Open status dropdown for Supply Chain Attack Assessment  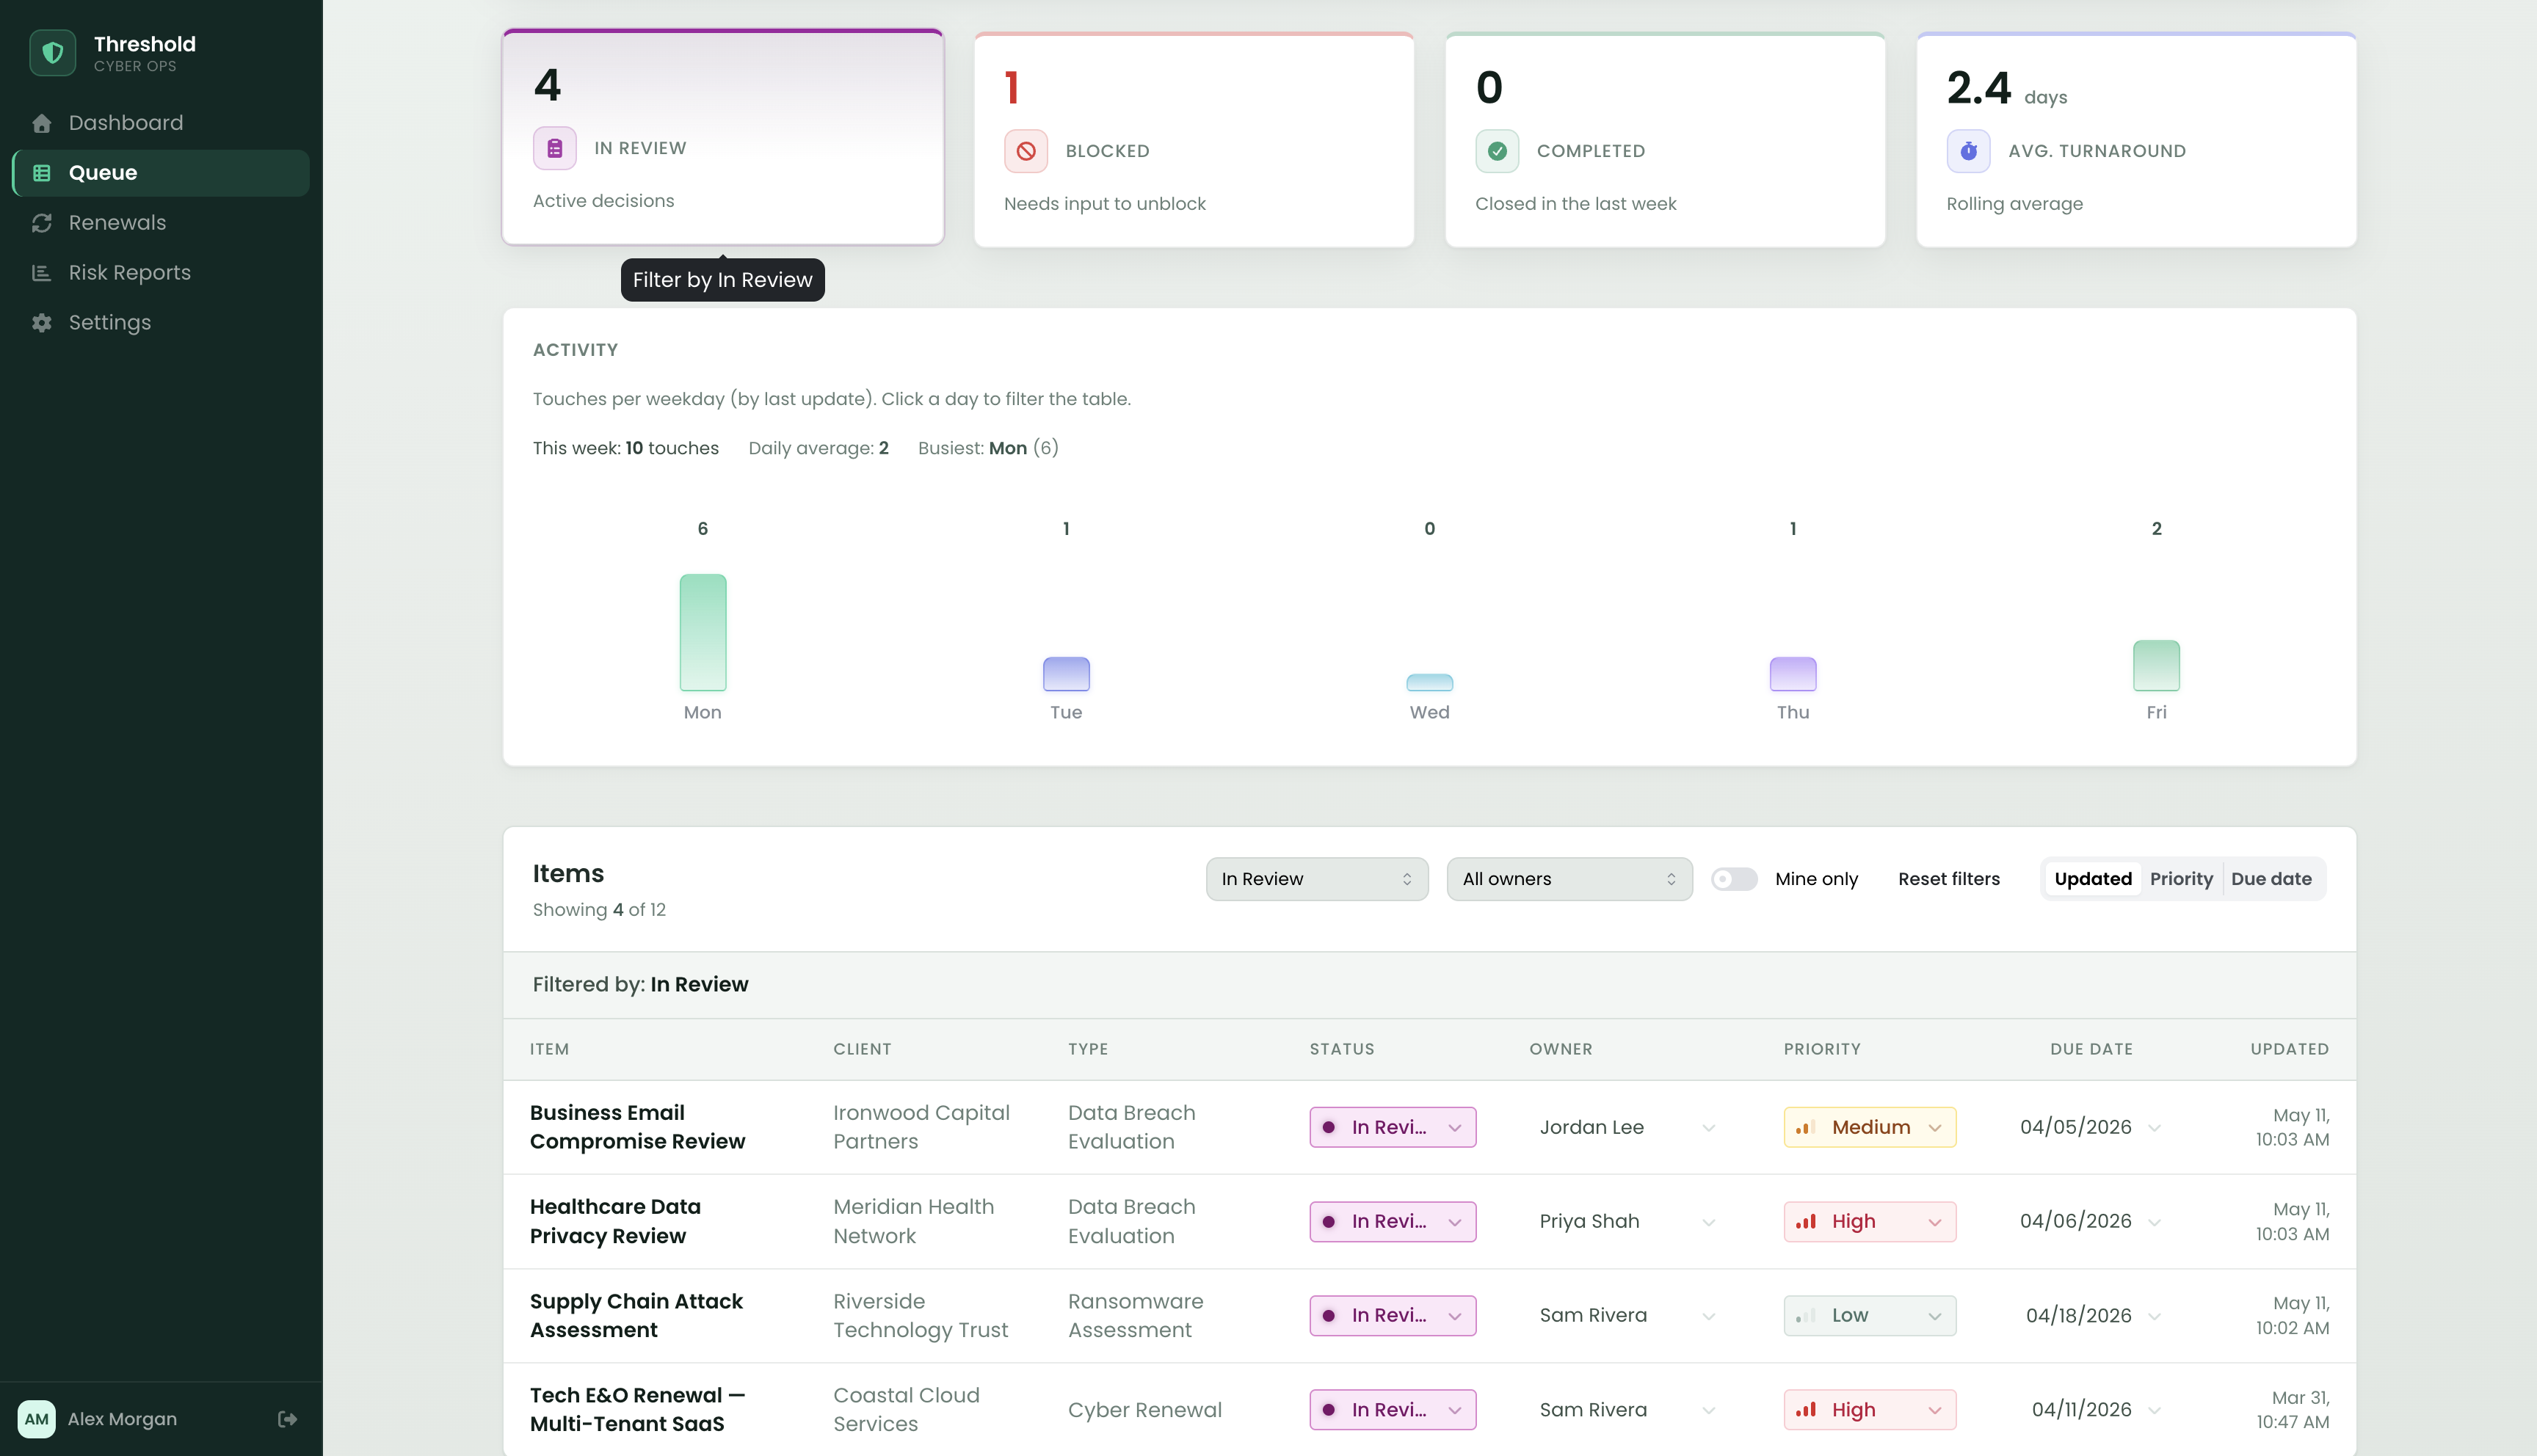pyautogui.click(x=1392, y=1316)
